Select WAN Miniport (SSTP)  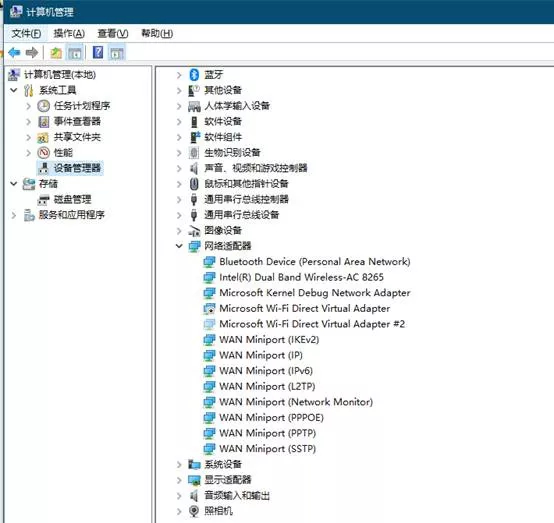pyautogui.click(x=267, y=448)
